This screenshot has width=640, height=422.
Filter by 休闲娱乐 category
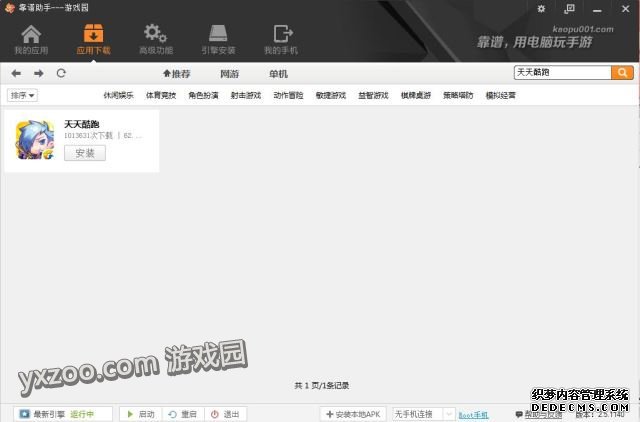pos(118,96)
